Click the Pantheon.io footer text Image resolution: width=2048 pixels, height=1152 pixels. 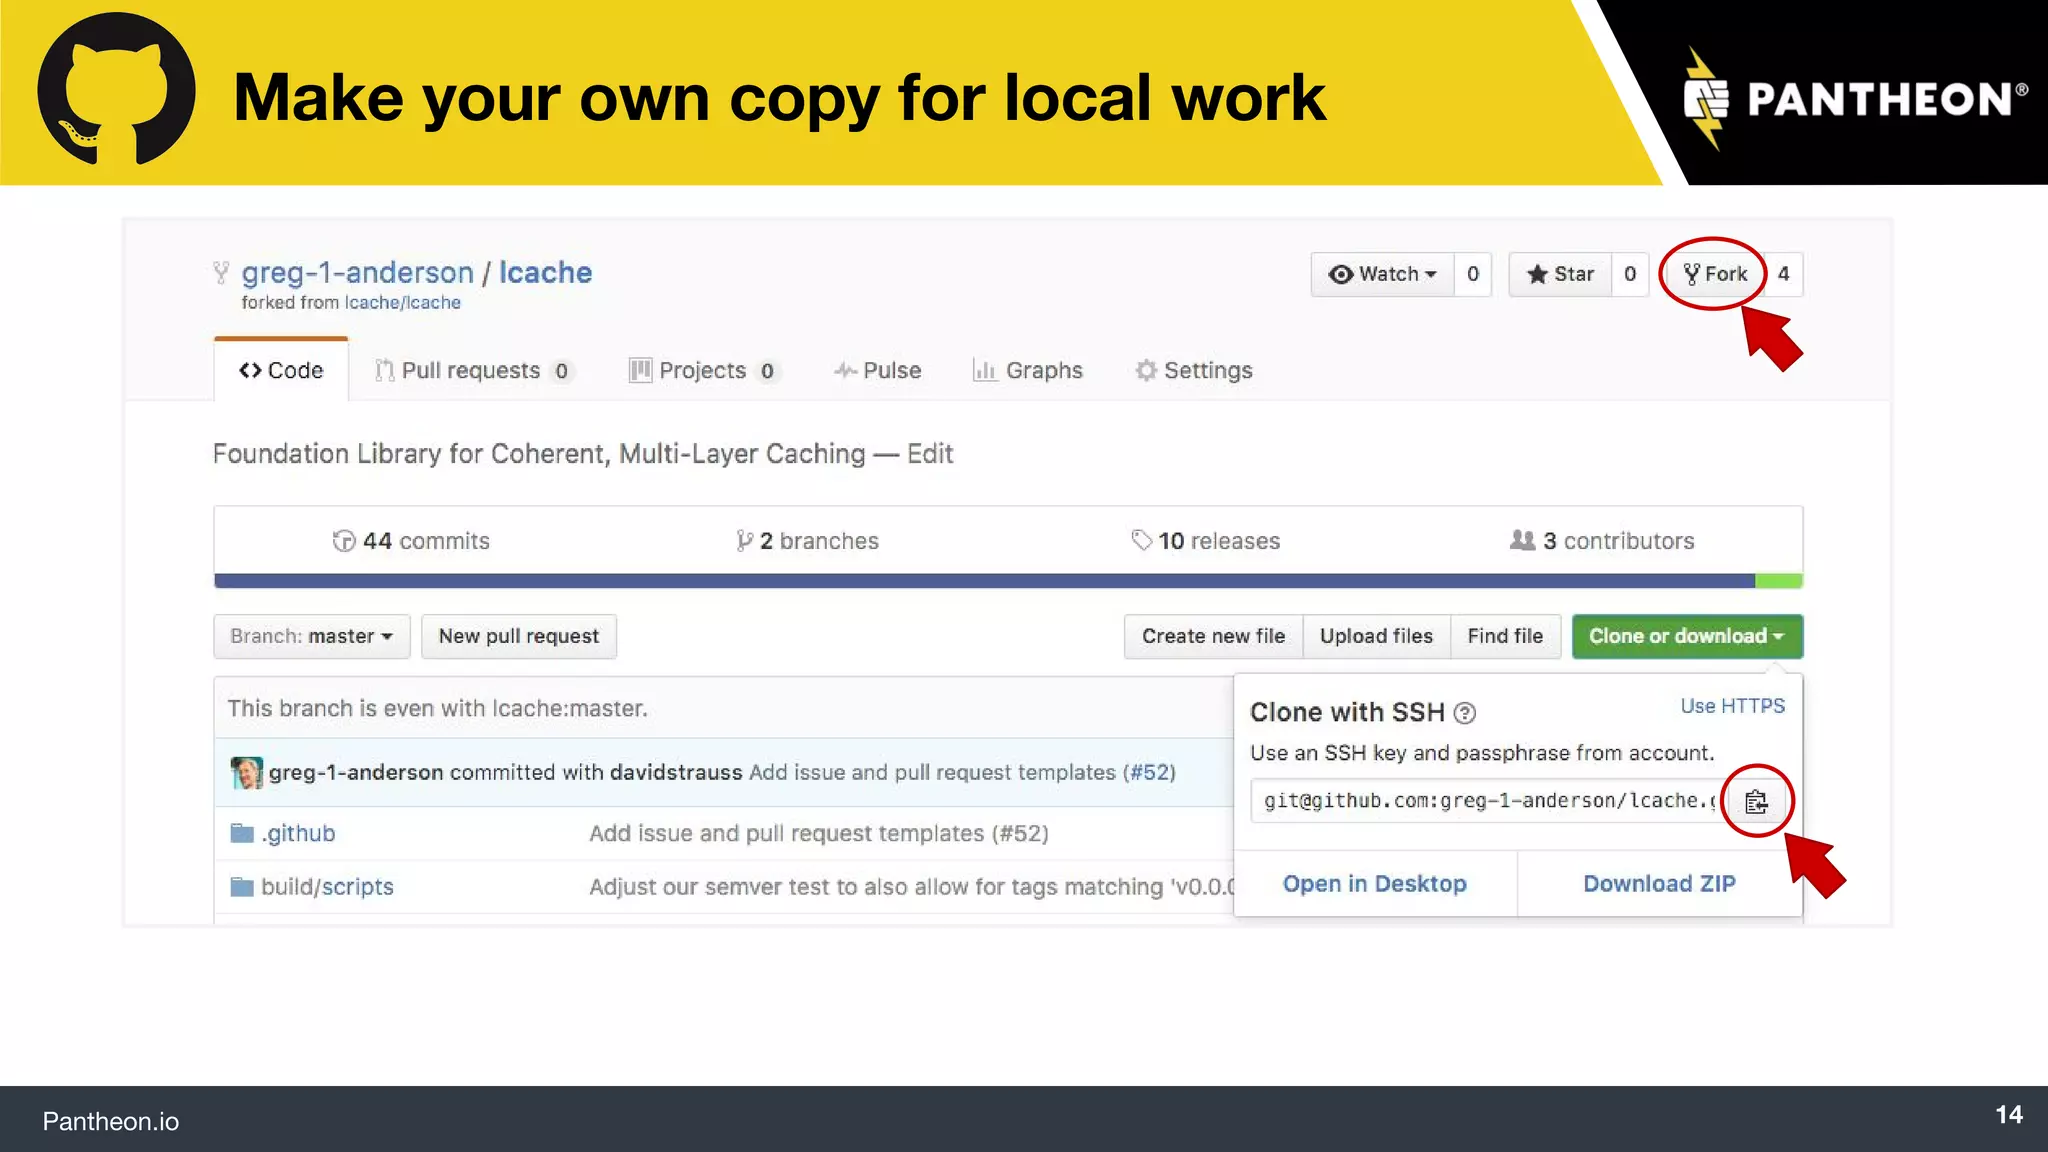click(110, 1121)
